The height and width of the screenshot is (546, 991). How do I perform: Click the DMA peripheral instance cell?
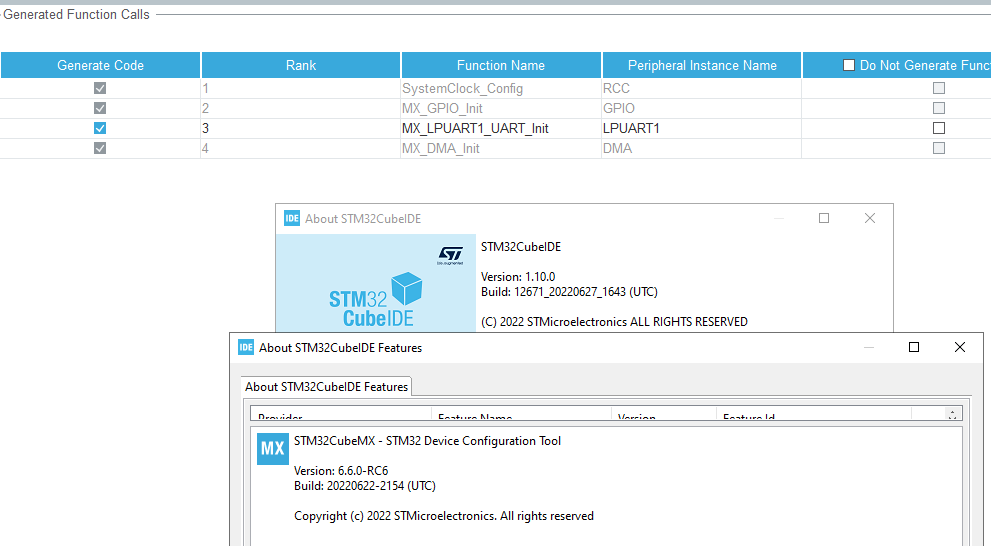(702, 149)
